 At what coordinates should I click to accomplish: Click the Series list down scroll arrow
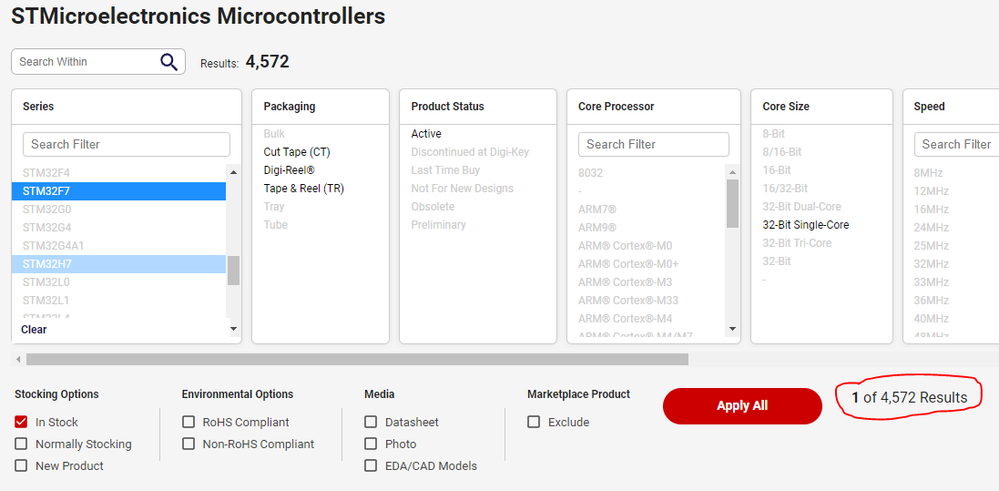point(233,329)
